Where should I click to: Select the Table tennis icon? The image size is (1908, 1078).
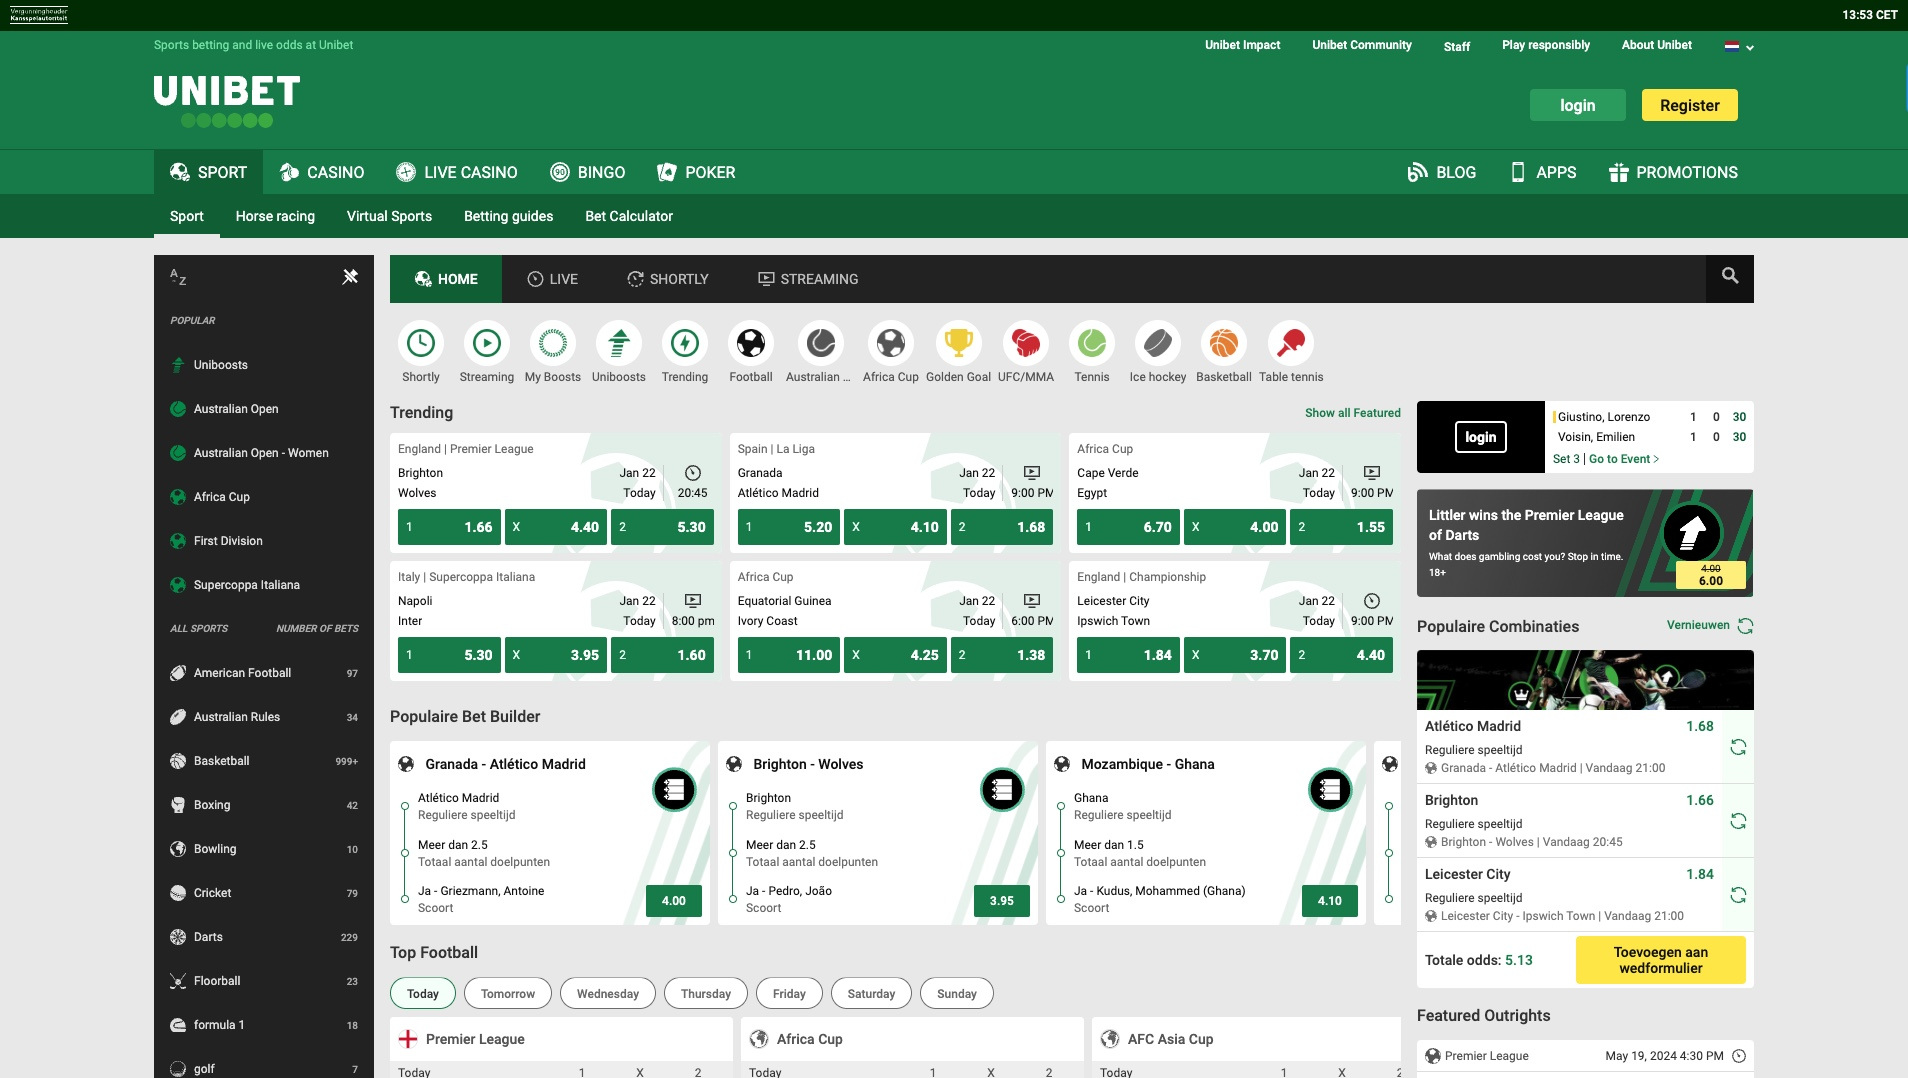coord(1290,345)
